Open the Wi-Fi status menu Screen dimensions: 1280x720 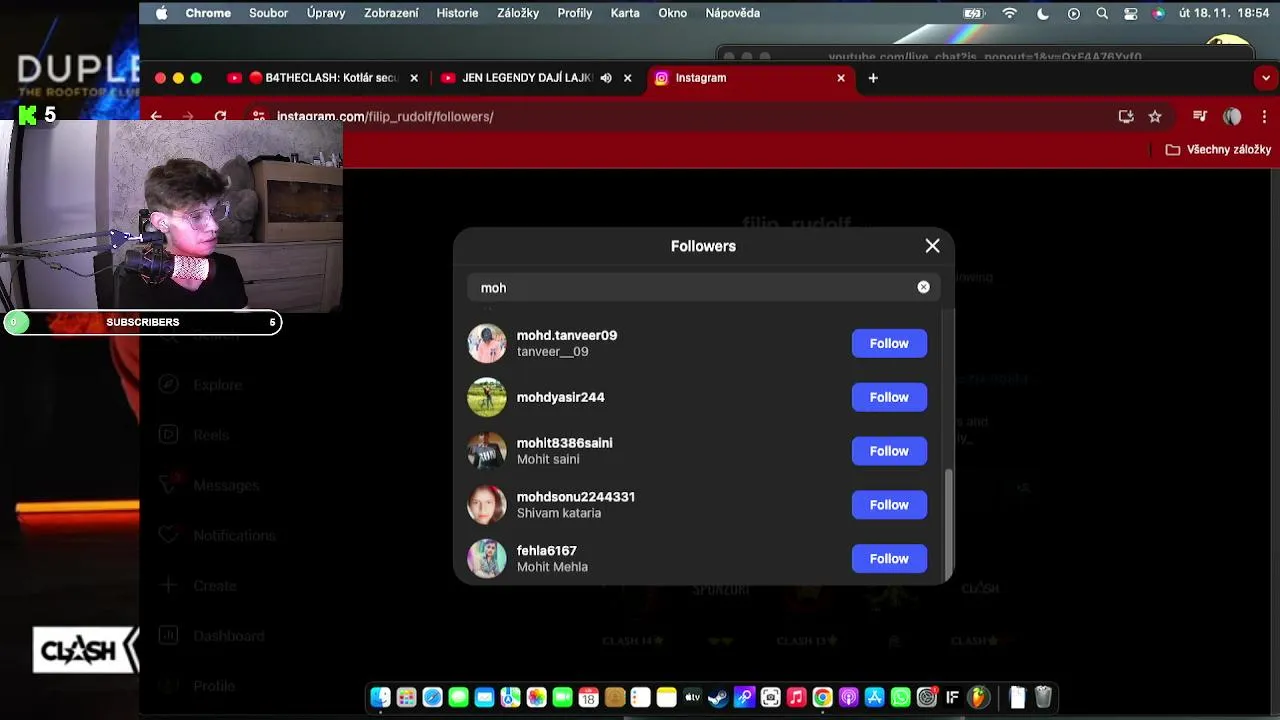coord(1009,13)
